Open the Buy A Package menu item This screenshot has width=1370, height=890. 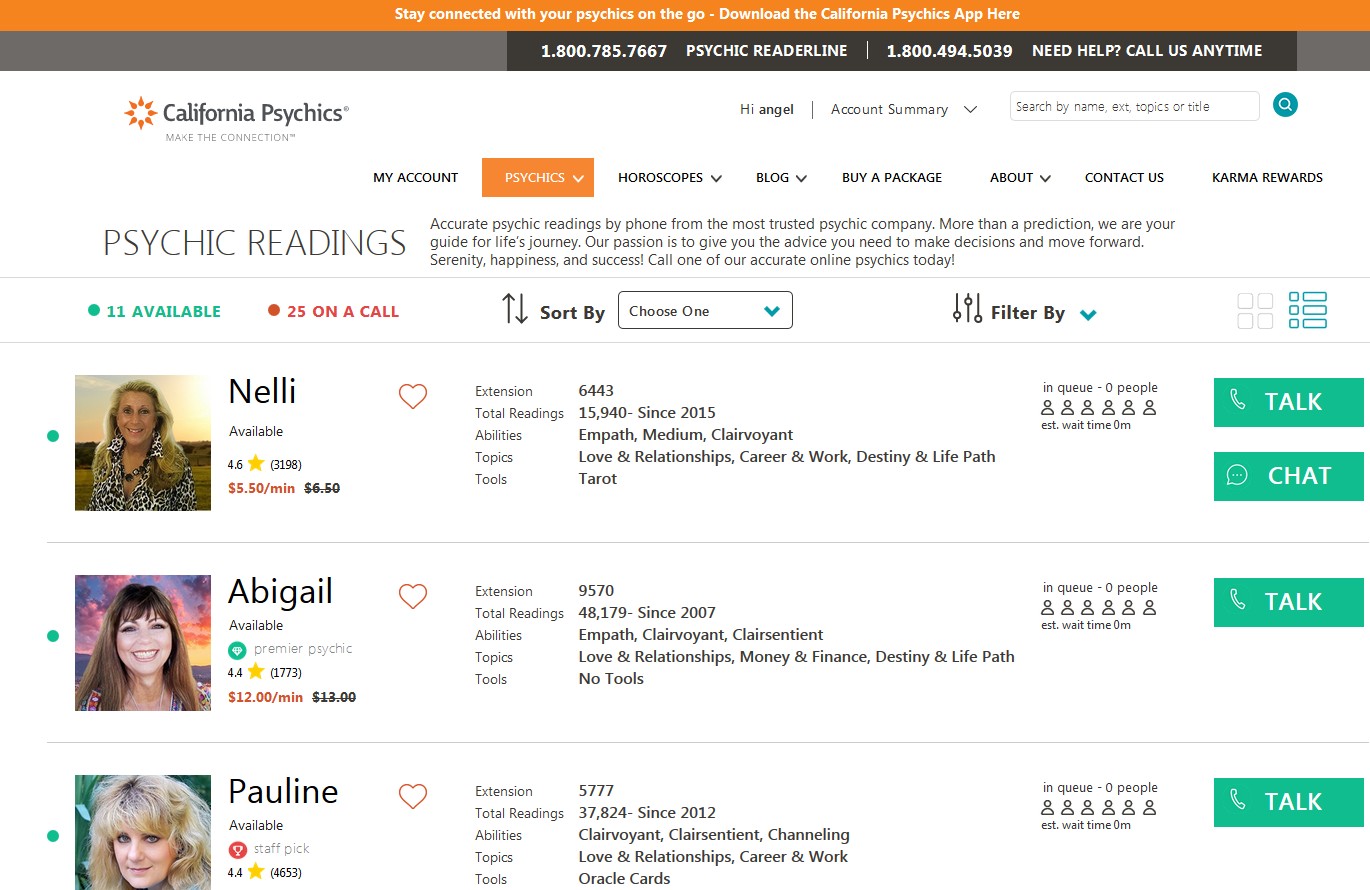pos(892,177)
